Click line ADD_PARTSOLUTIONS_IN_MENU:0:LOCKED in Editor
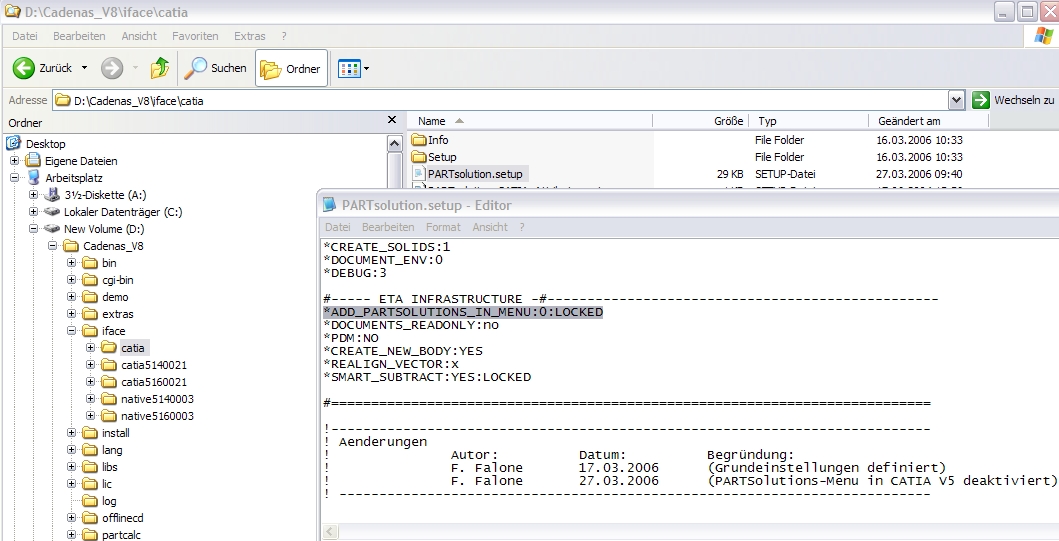Image resolution: width=1059 pixels, height=541 pixels. click(x=463, y=312)
